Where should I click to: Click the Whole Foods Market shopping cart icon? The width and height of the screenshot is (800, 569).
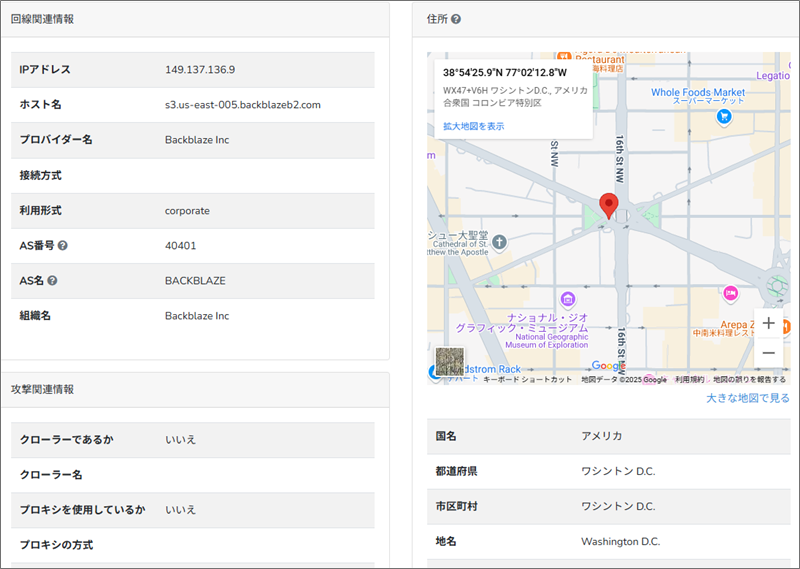(x=724, y=117)
